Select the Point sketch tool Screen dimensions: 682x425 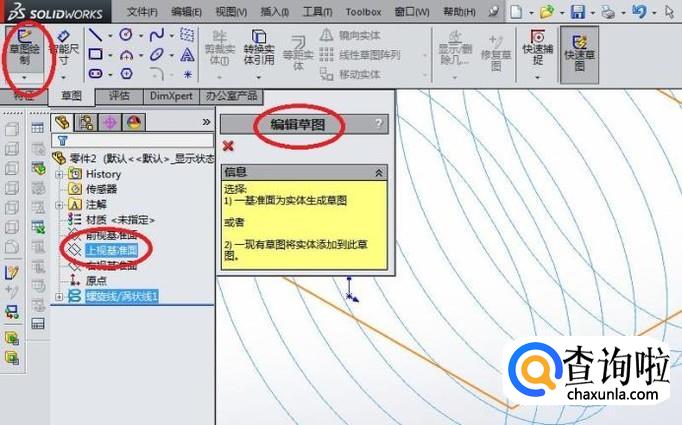187,74
